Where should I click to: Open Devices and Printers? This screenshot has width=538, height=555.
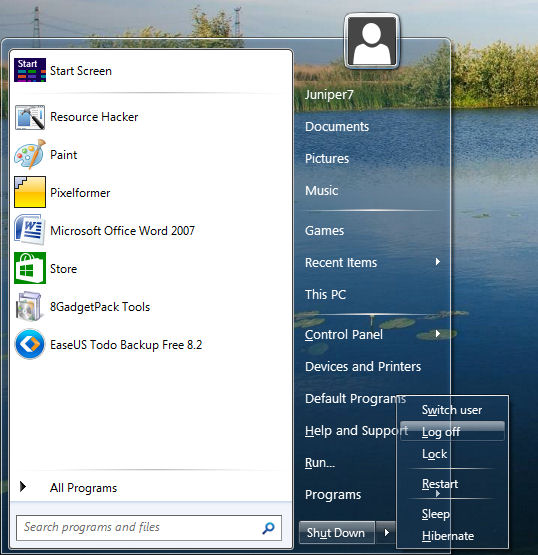363,366
